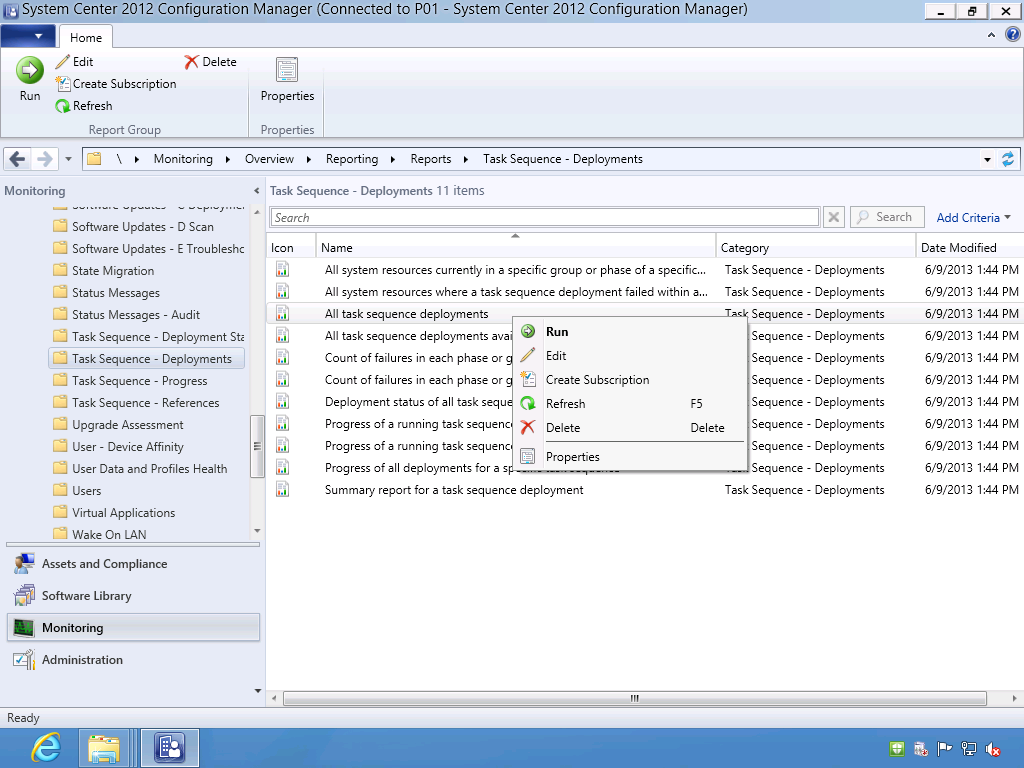Image resolution: width=1024 pixels, height=768 pixels.
Task: Open the Add Criteria dropdown
Action: [973, 217]
